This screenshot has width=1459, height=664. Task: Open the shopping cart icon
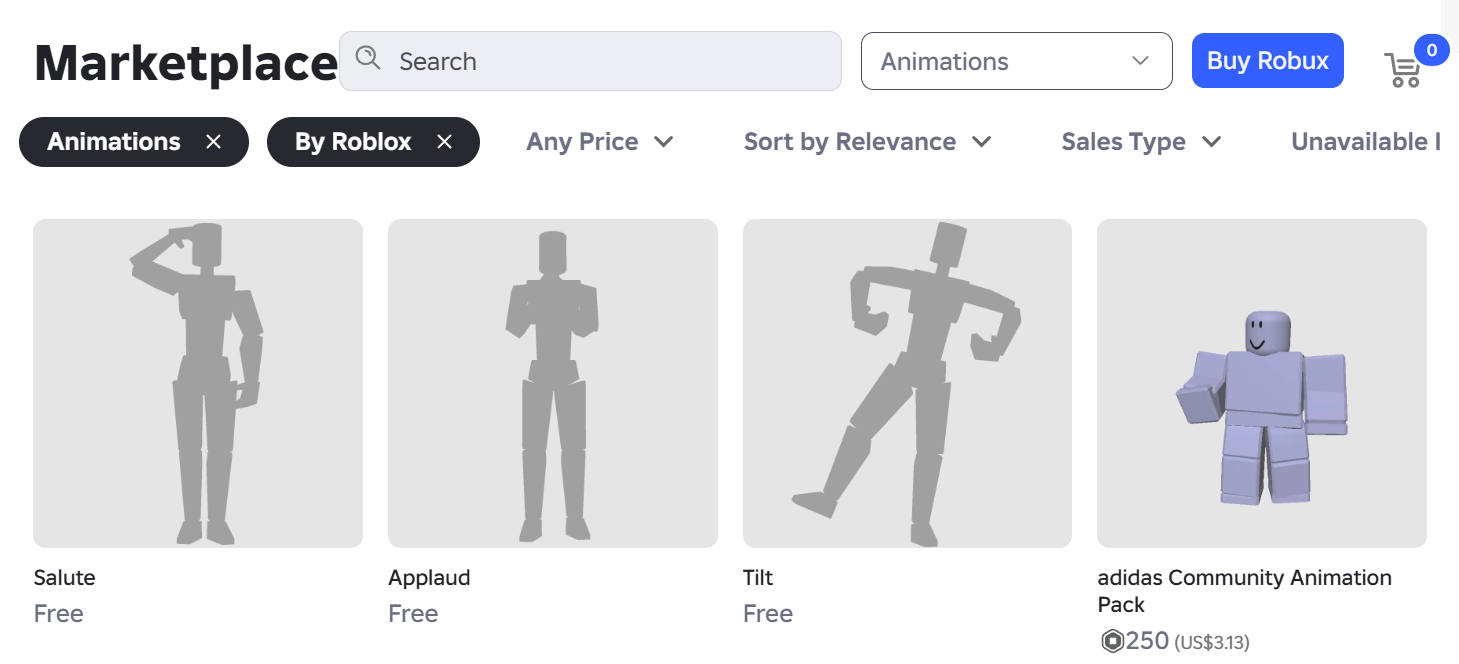coord(1402,70)
